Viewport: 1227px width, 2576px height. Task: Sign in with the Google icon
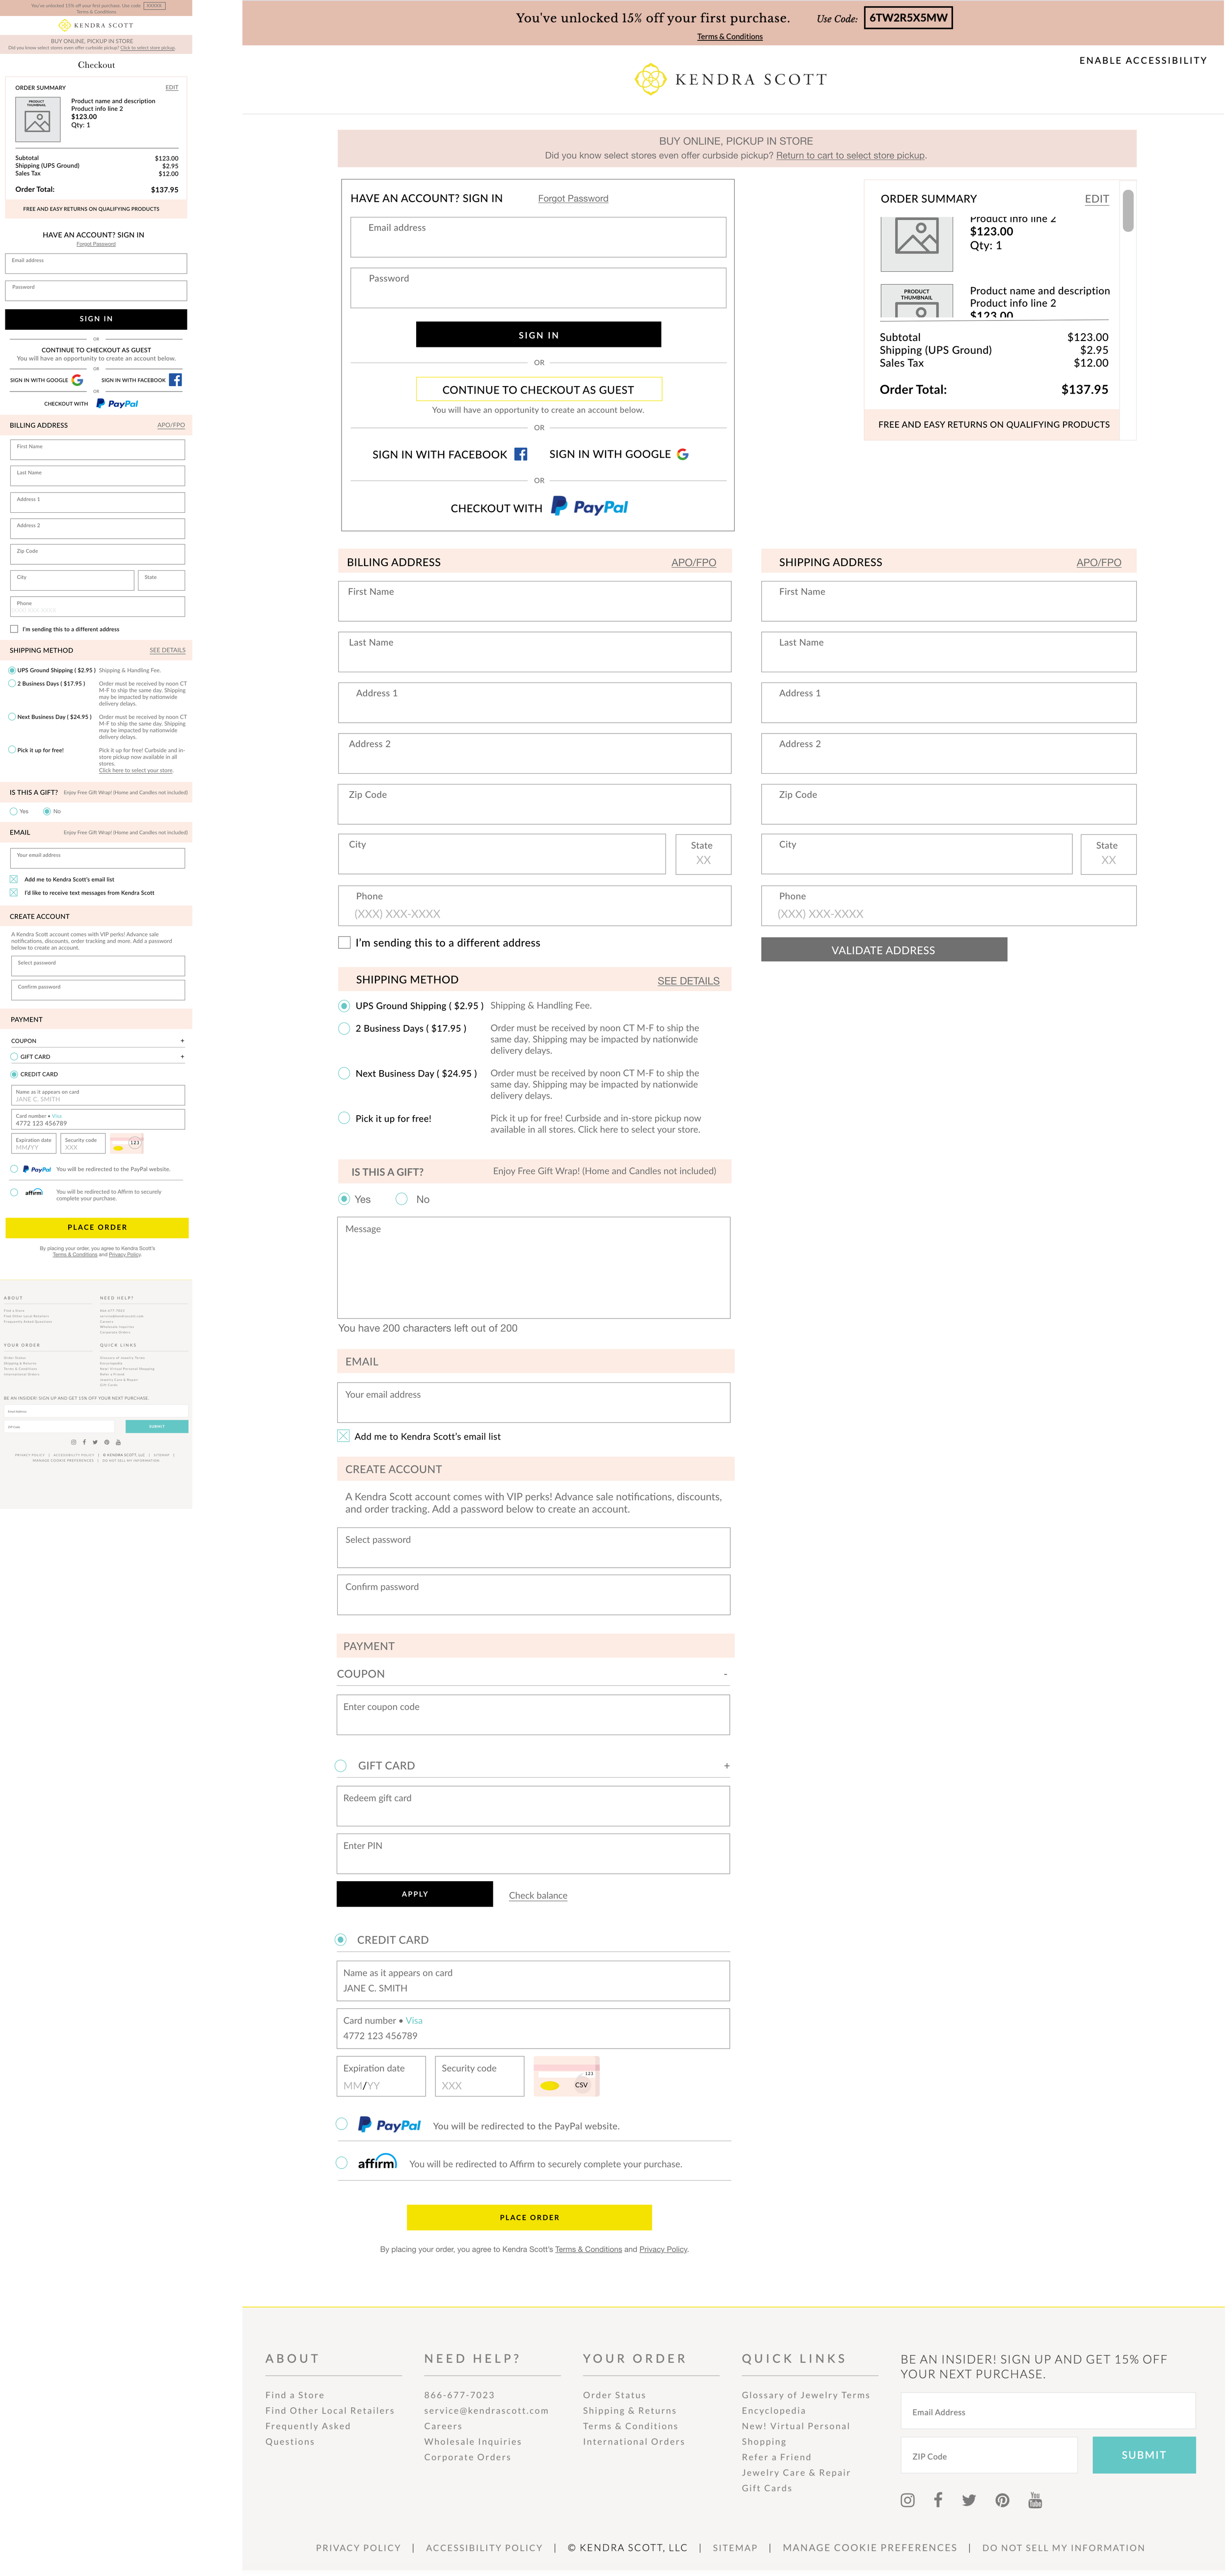coord(683,454)
